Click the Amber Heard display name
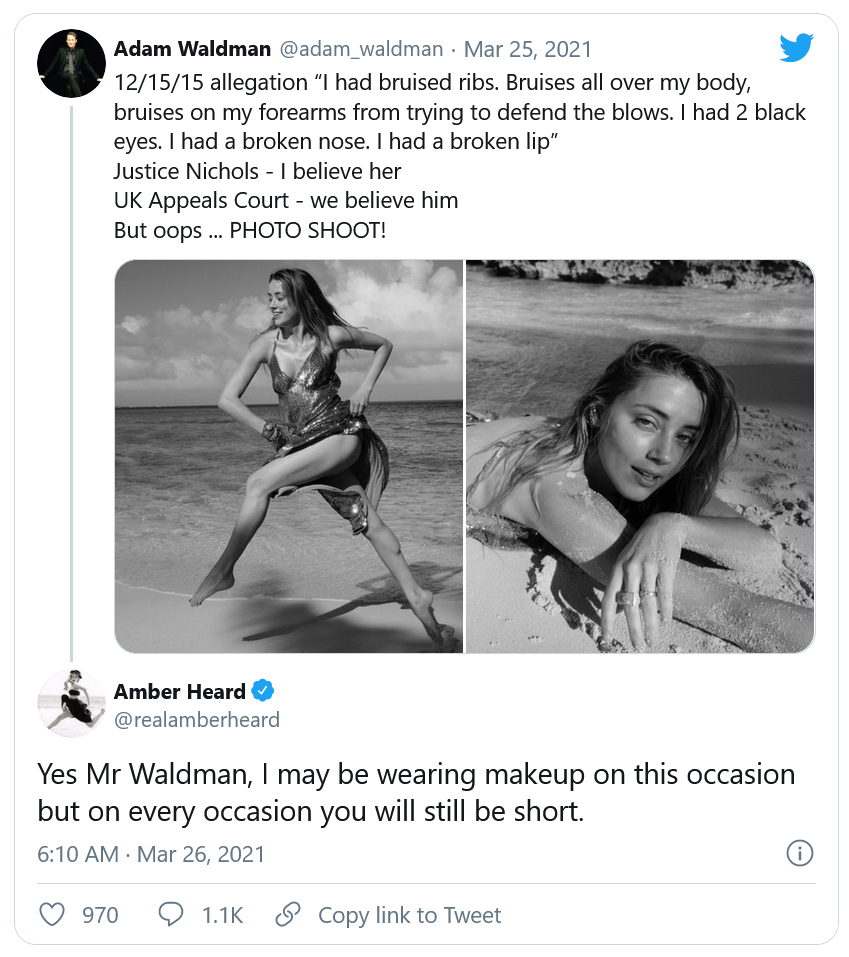The image size is (849, 957). 180,691
